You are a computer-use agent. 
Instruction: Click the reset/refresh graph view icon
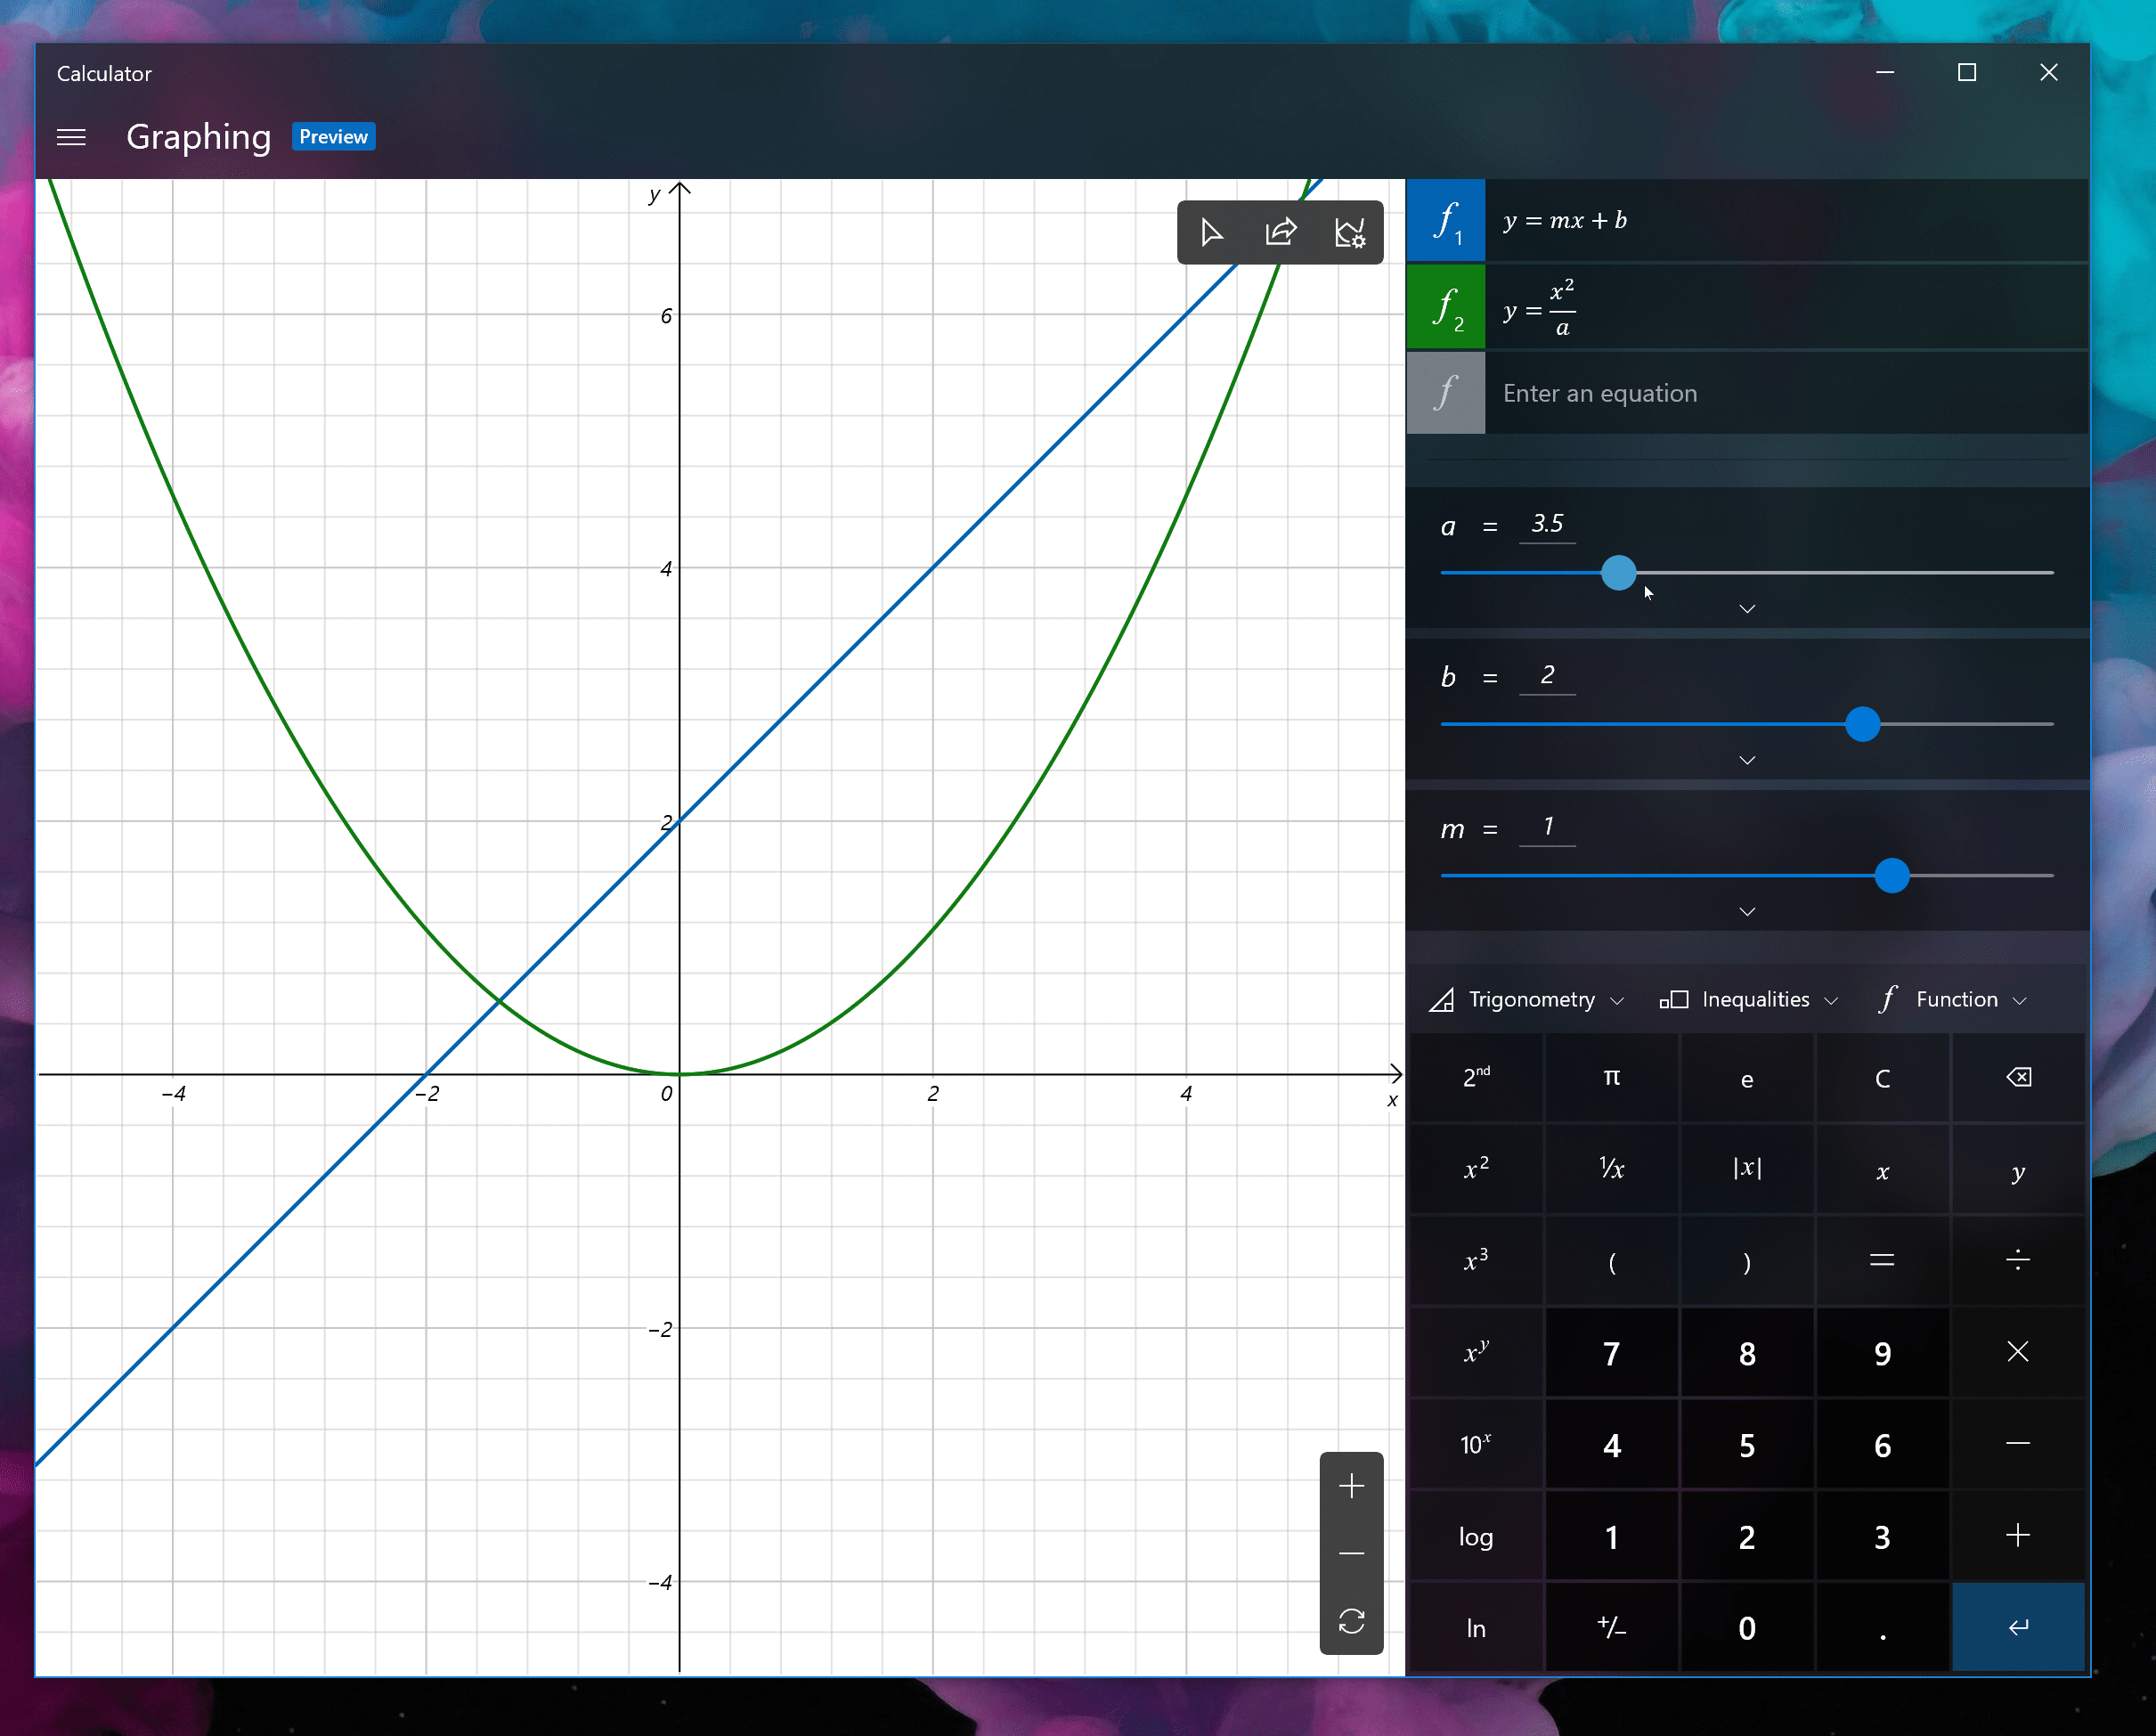pos(1352,1619)
